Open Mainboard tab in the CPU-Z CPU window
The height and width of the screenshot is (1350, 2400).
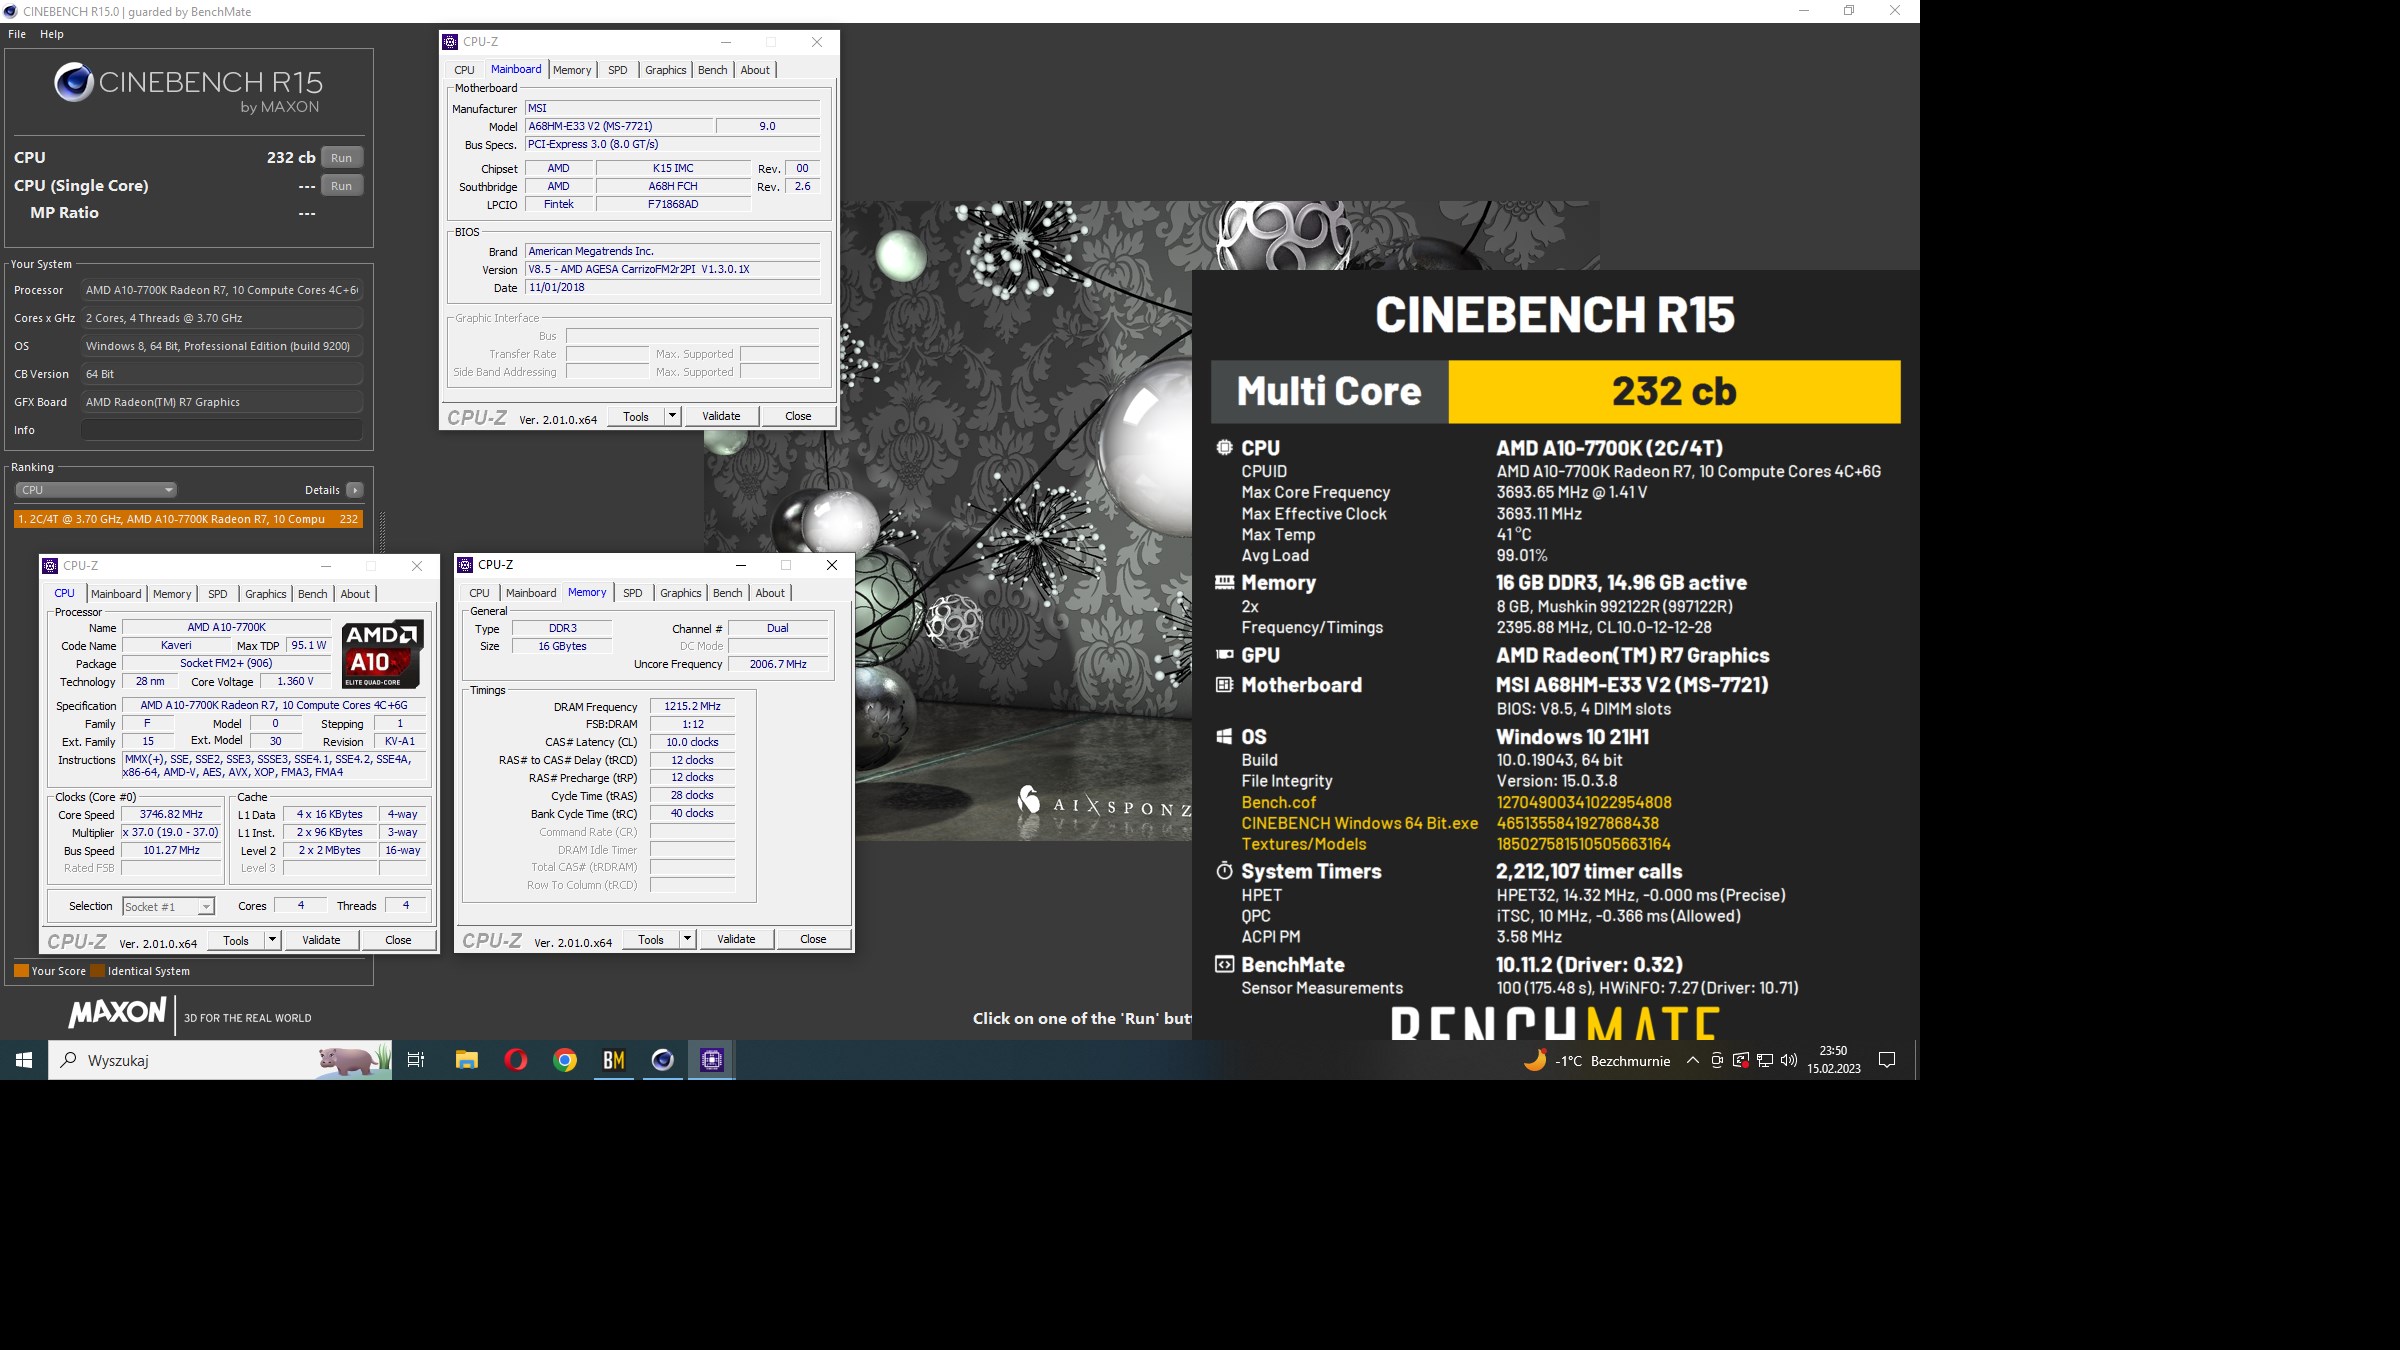pyautogui.click(x=116, y=594)
